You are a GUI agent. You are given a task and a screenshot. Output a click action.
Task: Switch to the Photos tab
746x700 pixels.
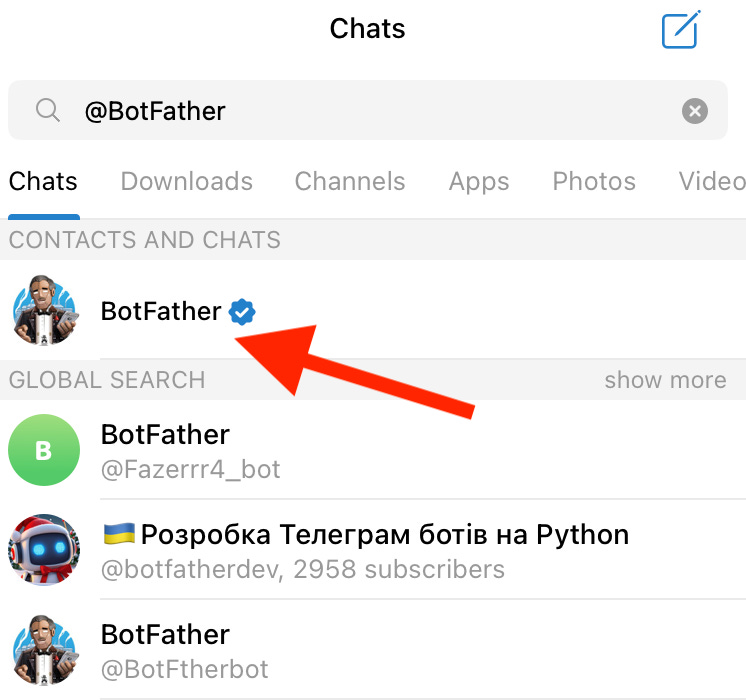tap(594, 181)
